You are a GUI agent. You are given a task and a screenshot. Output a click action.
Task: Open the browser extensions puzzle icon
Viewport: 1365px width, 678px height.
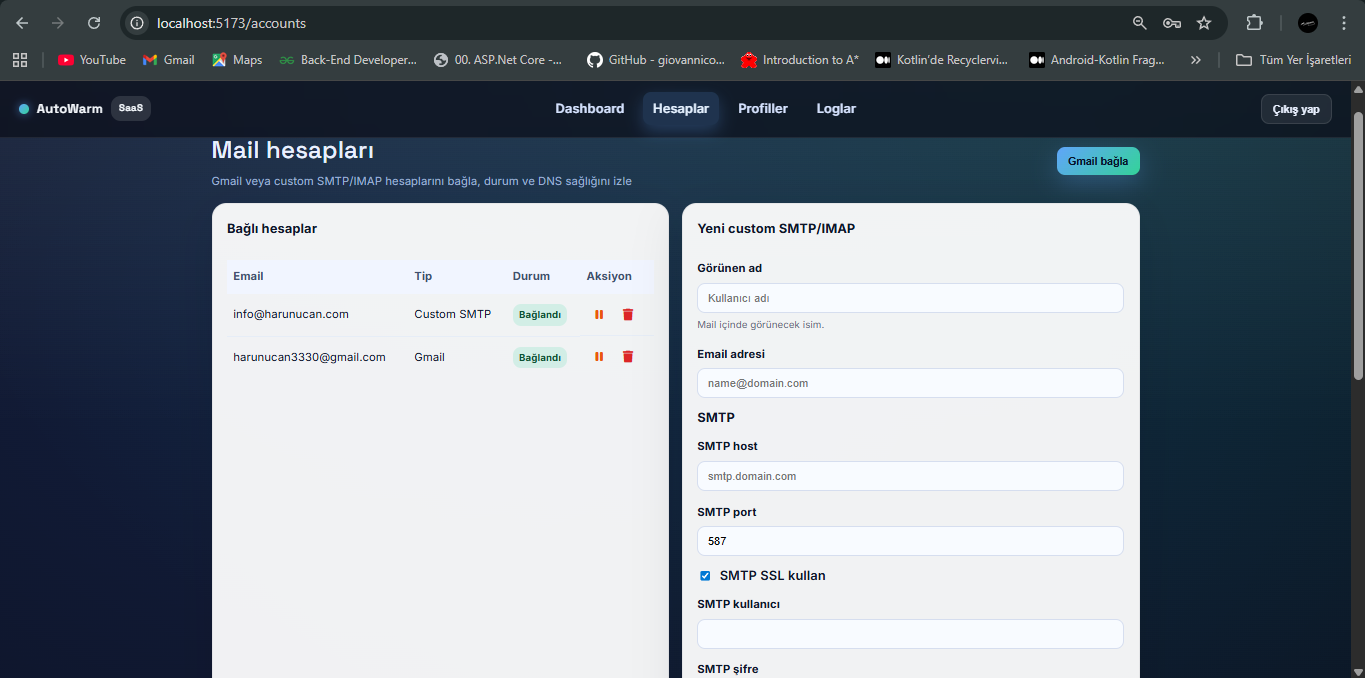1254,23
